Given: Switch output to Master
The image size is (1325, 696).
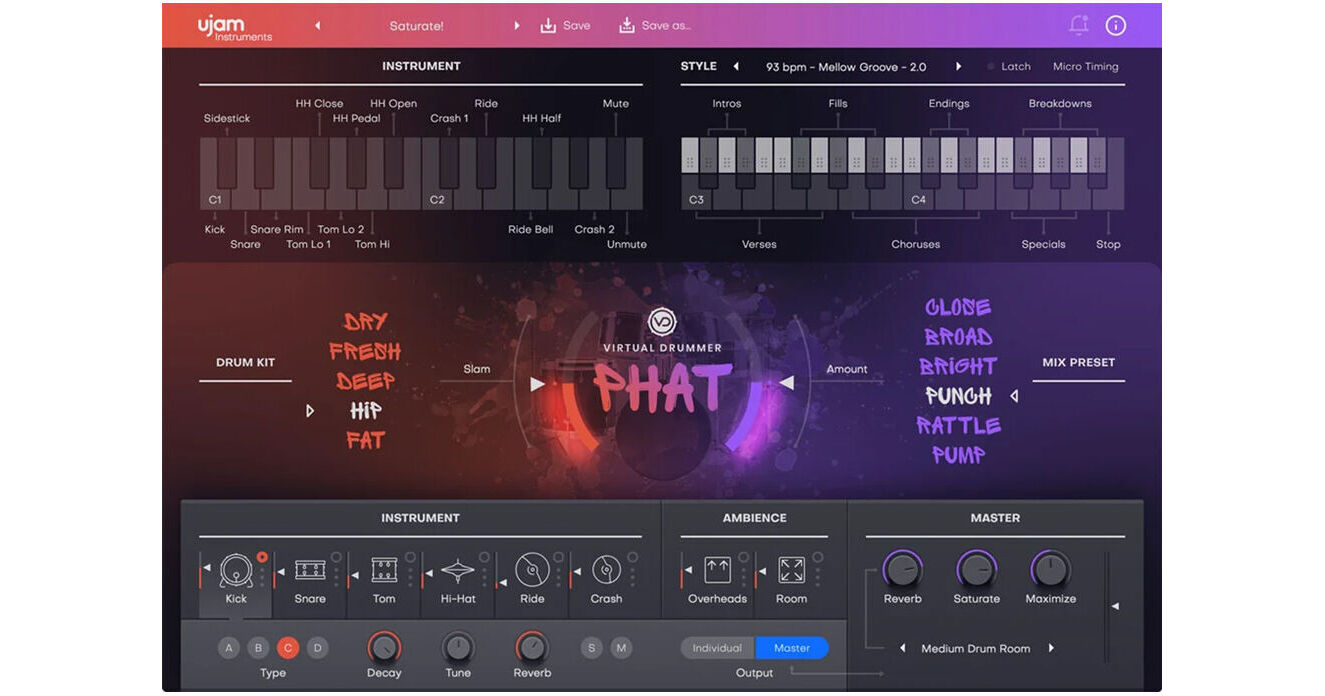Looking at the screenshot, I should [792, 648].
